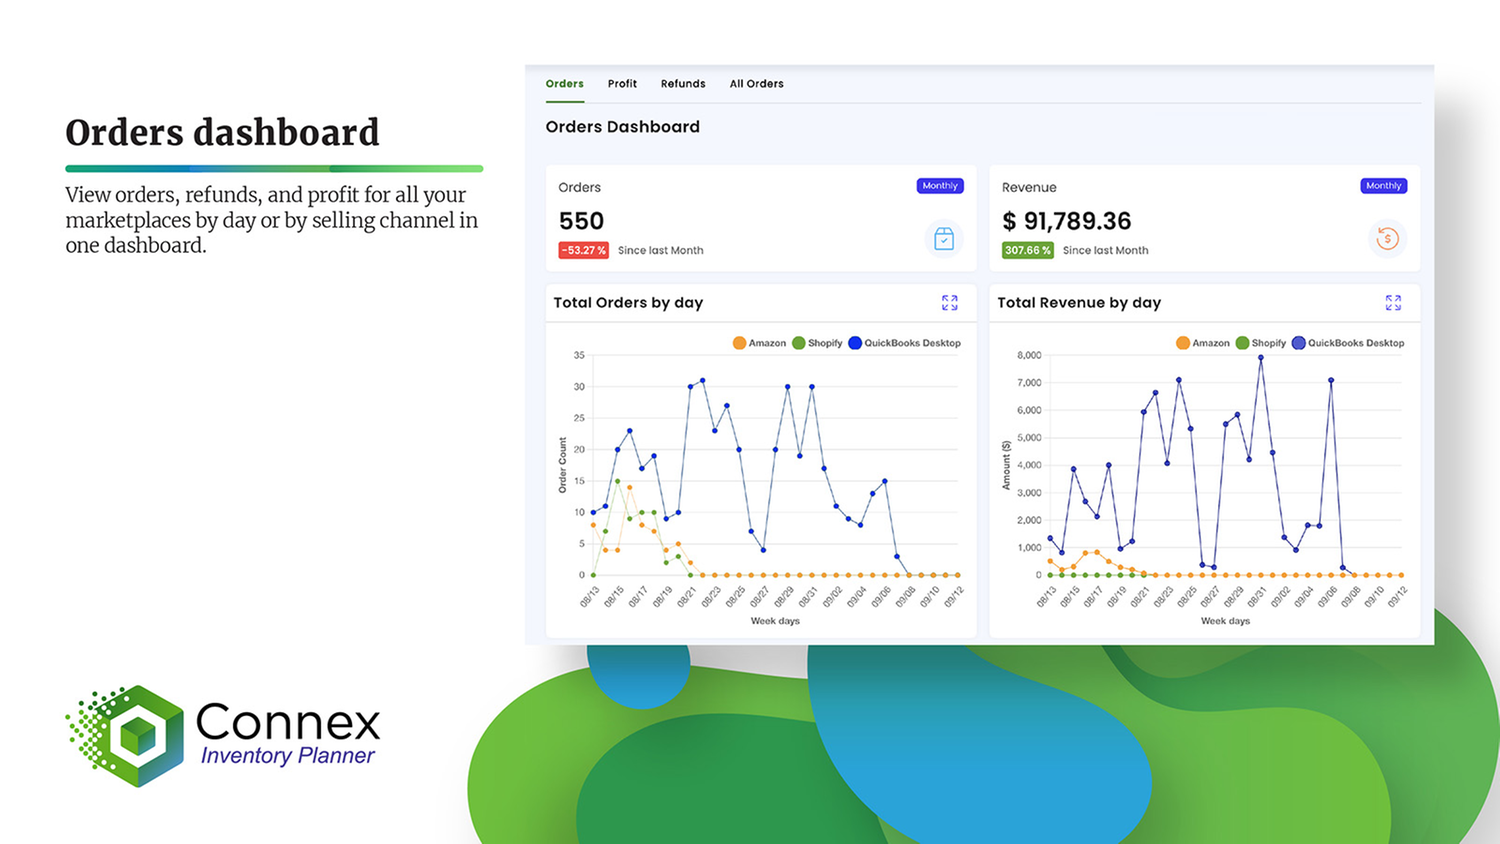Click the Orders Dashboard heading
Image resolution: width=1500 pixels, height=844 pixels.
click(x=622, y=127)
